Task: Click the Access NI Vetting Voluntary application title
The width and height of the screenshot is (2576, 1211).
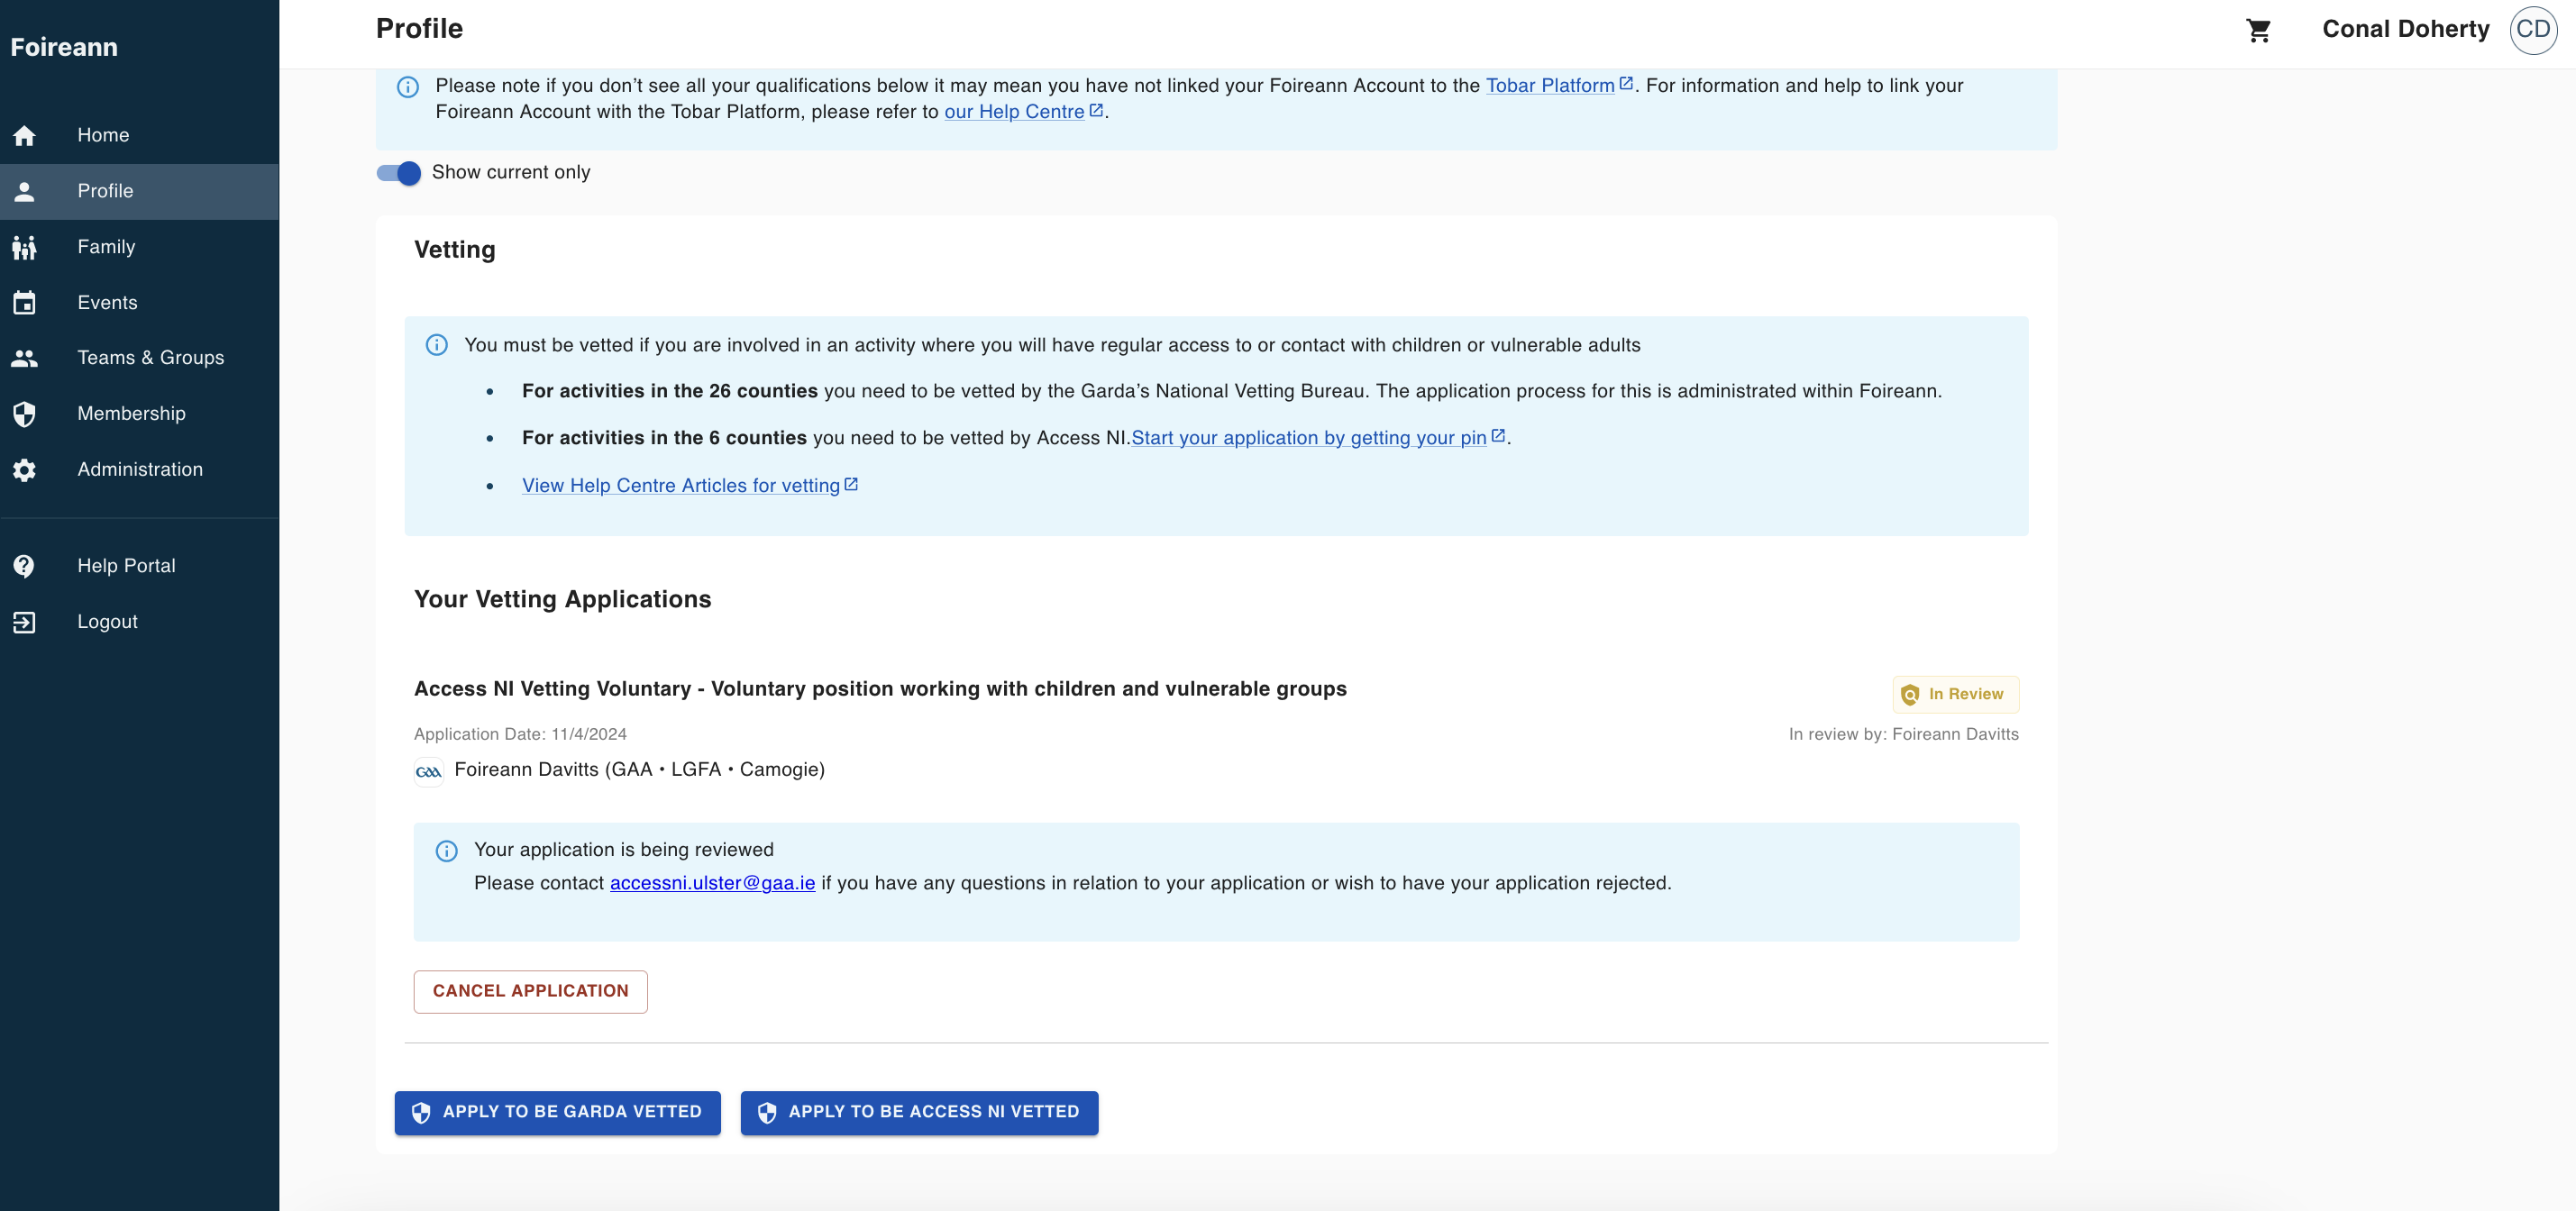Action: [880, 689]
